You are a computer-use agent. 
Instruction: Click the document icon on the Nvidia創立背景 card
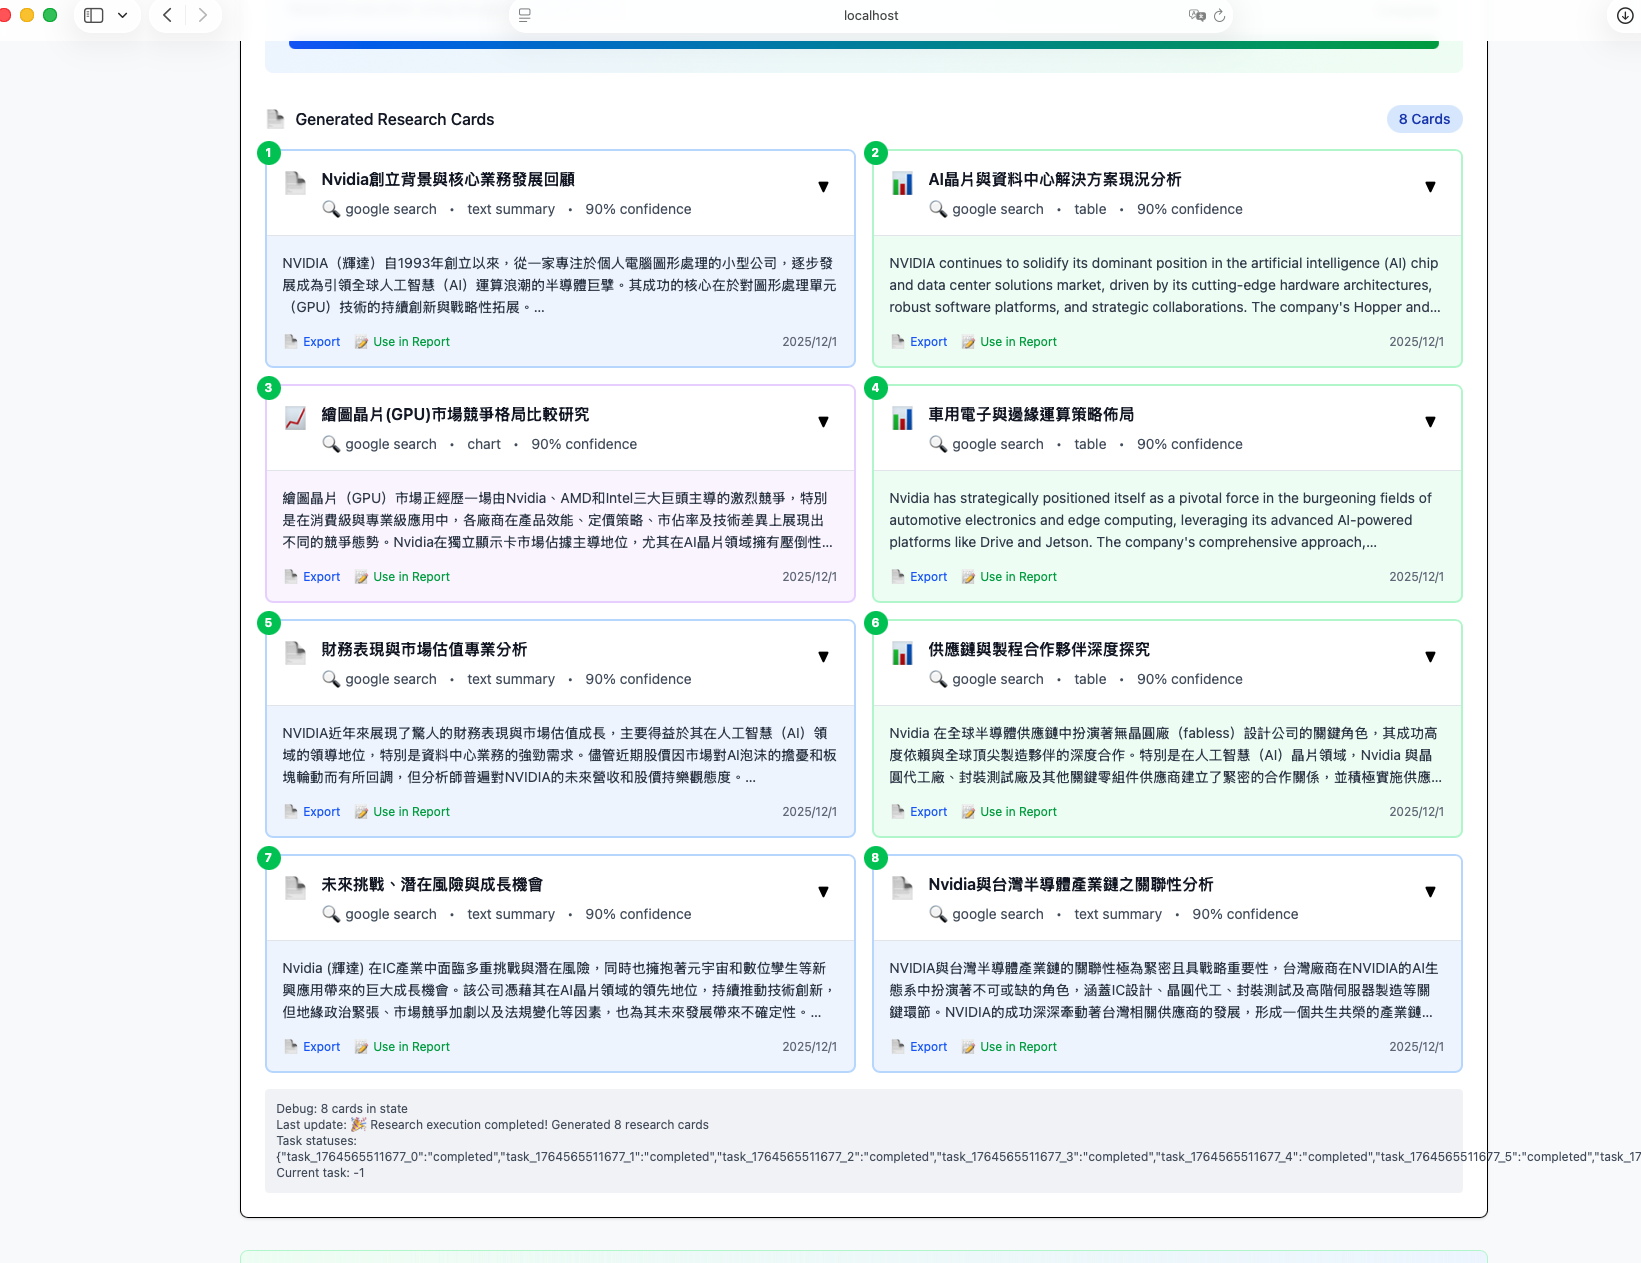point(295,184)
